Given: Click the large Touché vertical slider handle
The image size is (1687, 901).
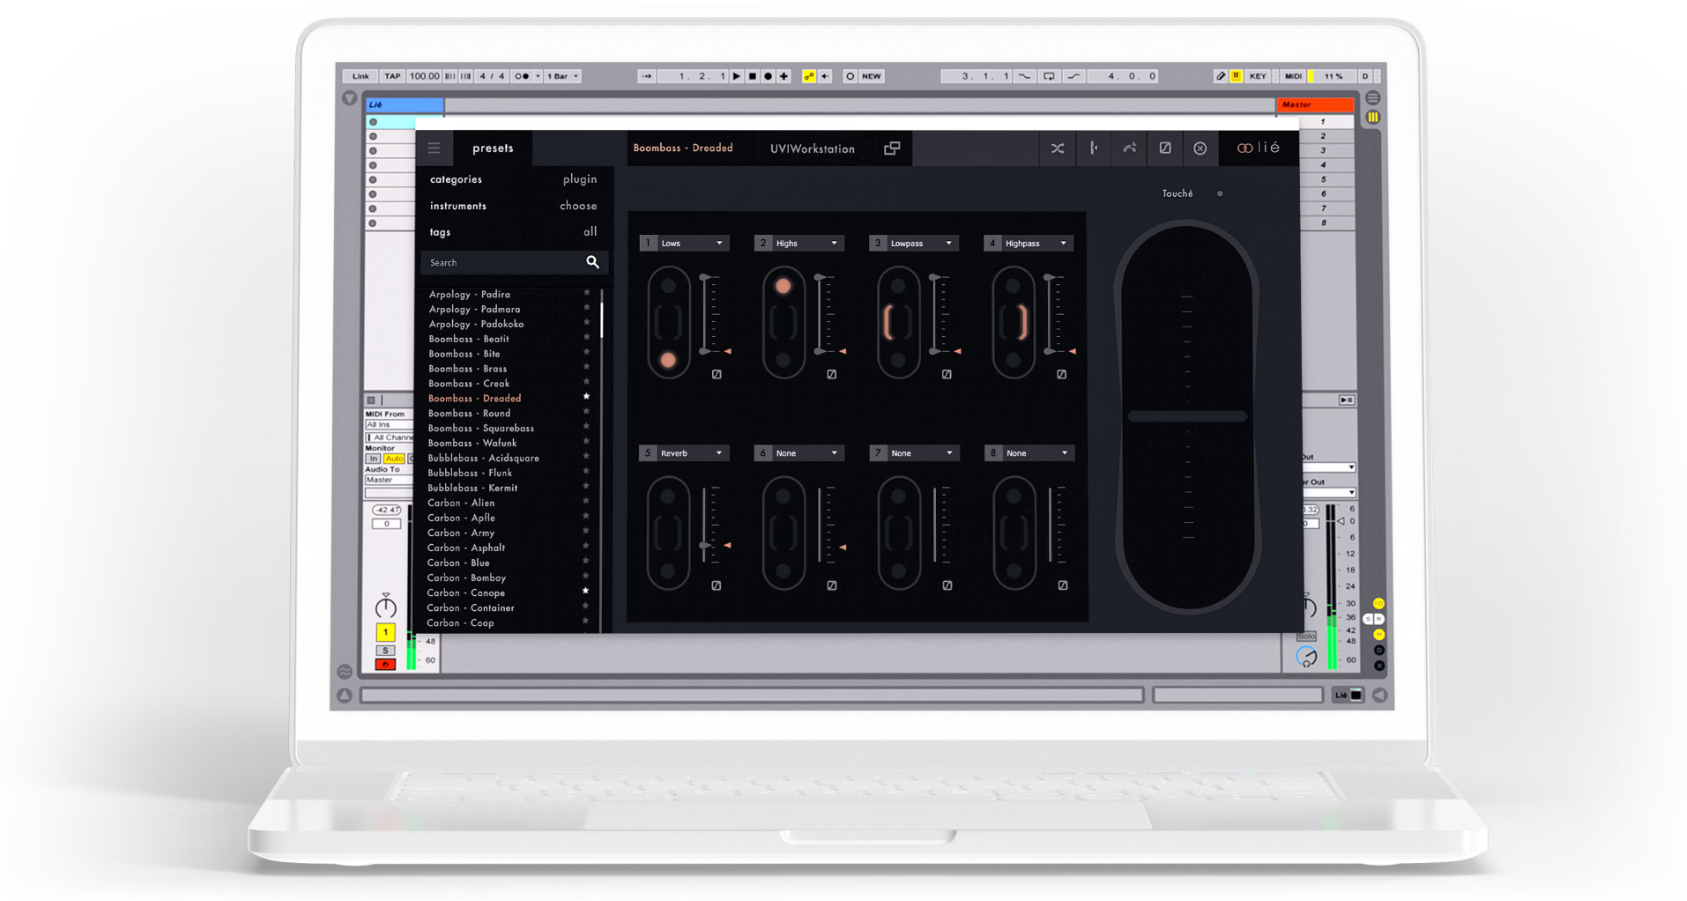Looking at the screenshot, I should coord(1187,416).
